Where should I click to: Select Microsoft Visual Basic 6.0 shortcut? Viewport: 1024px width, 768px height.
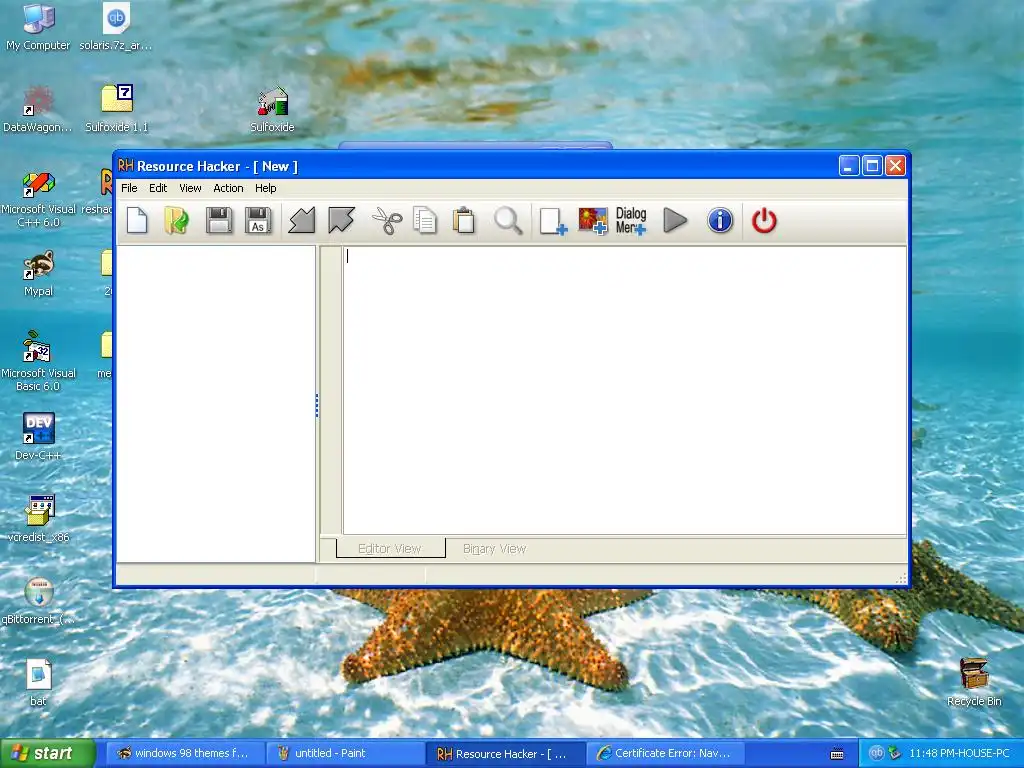[x=38, y=362]
